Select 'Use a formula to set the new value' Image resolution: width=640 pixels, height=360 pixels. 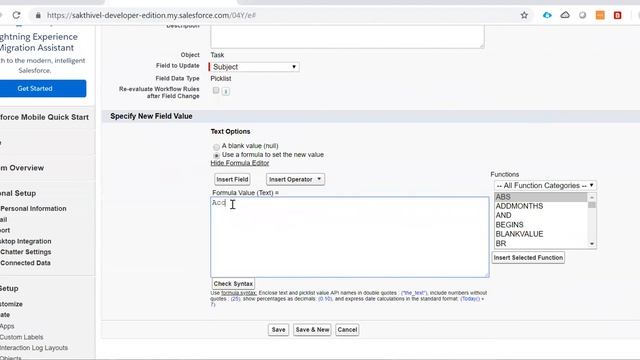point(216,156)
